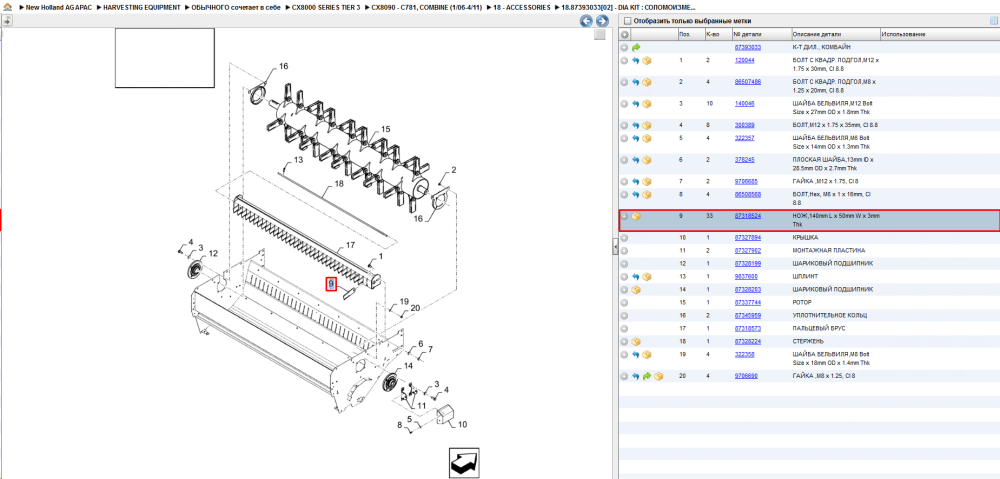1000x479 pixels.
Task: Click 'Использование' column header
Action: pyautogui.click(x=939, y=34)
